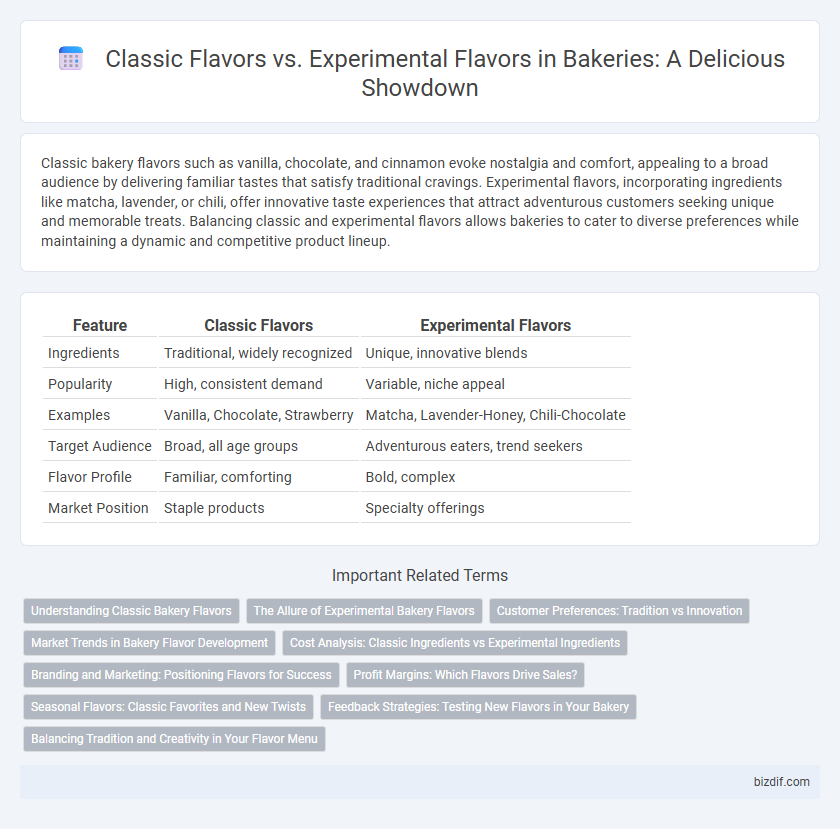Open Branding and Marketing: Positioning Flavors tag

click(181, 675)
